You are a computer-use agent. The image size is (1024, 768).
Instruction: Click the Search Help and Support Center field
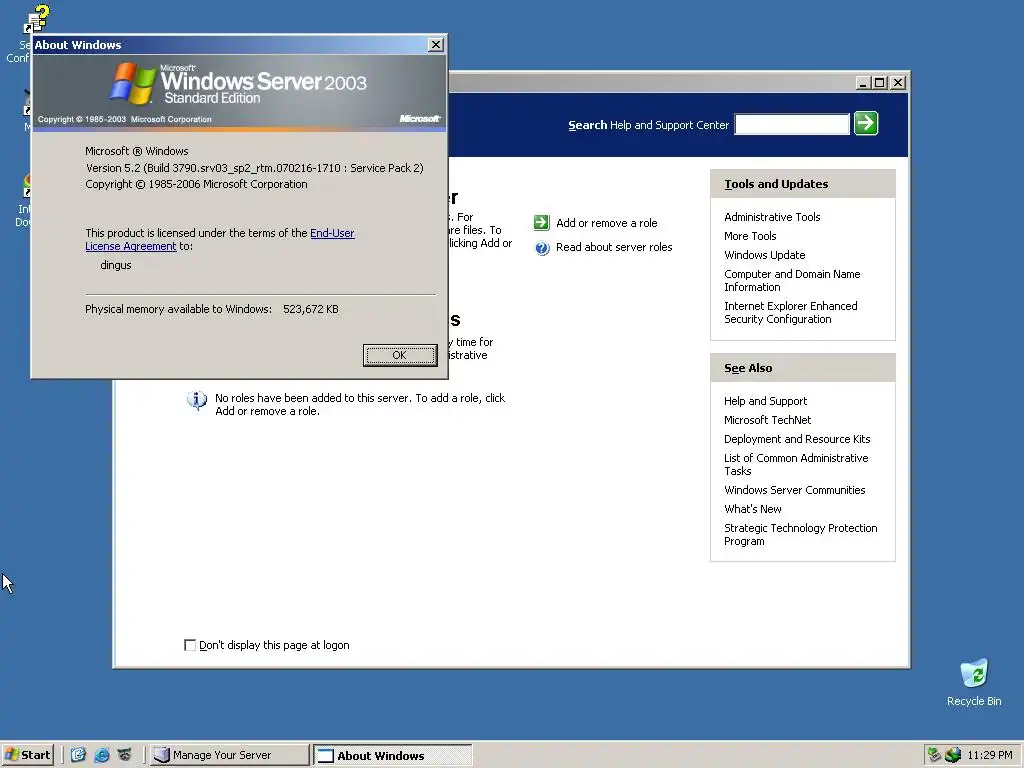(x=792, y=124)
